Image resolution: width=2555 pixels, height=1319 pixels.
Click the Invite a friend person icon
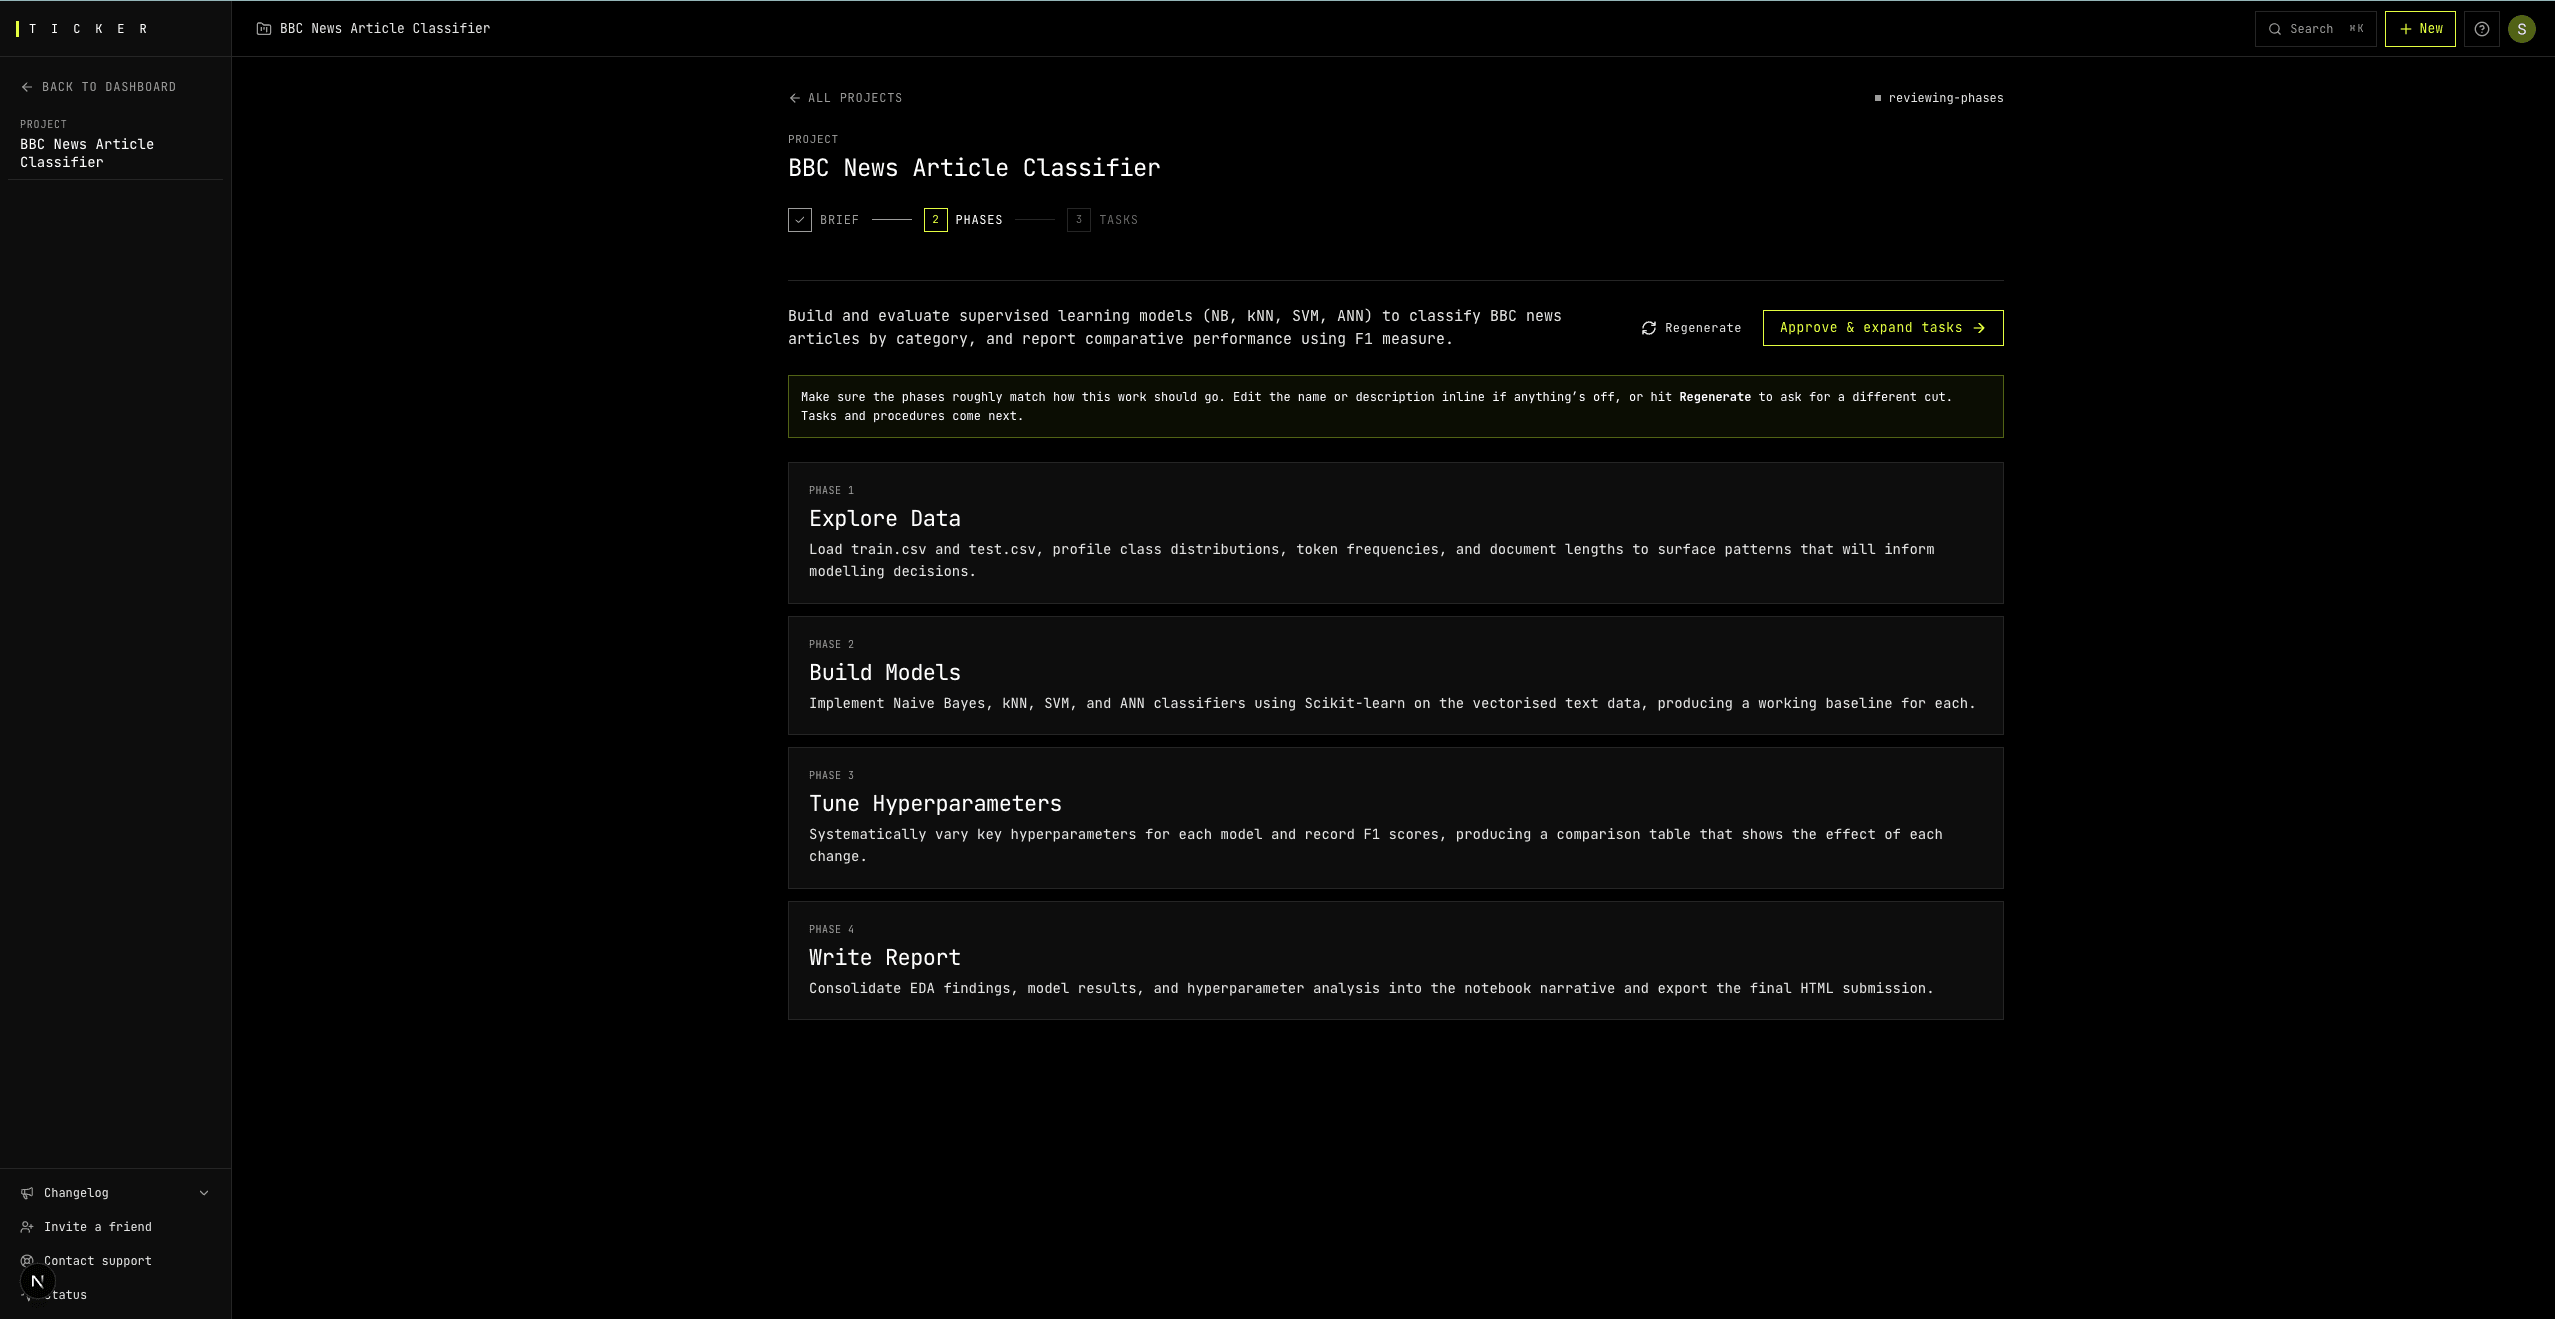click(x=27, y=1227)
